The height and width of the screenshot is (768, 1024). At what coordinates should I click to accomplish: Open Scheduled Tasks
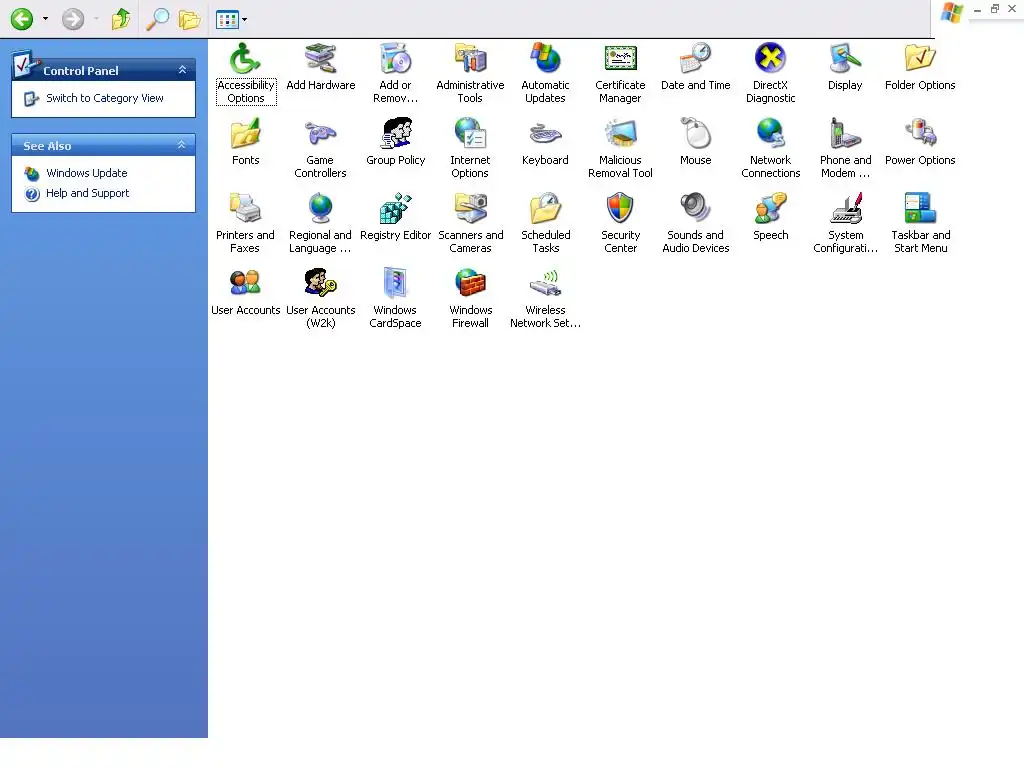click(x=545, y=223)
